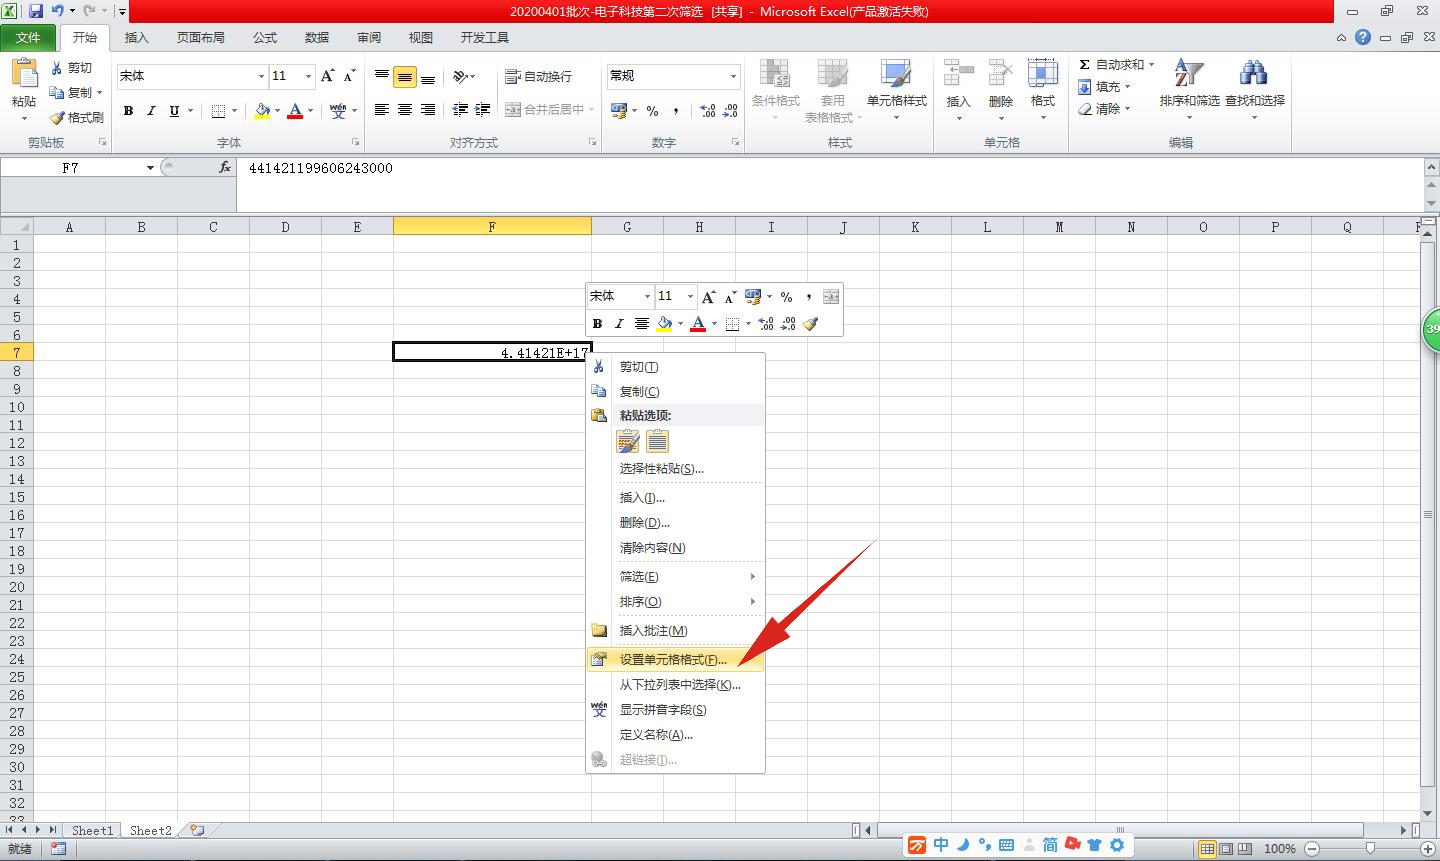Toggle center horizontal alignment in the ribbon

point(405,110)
